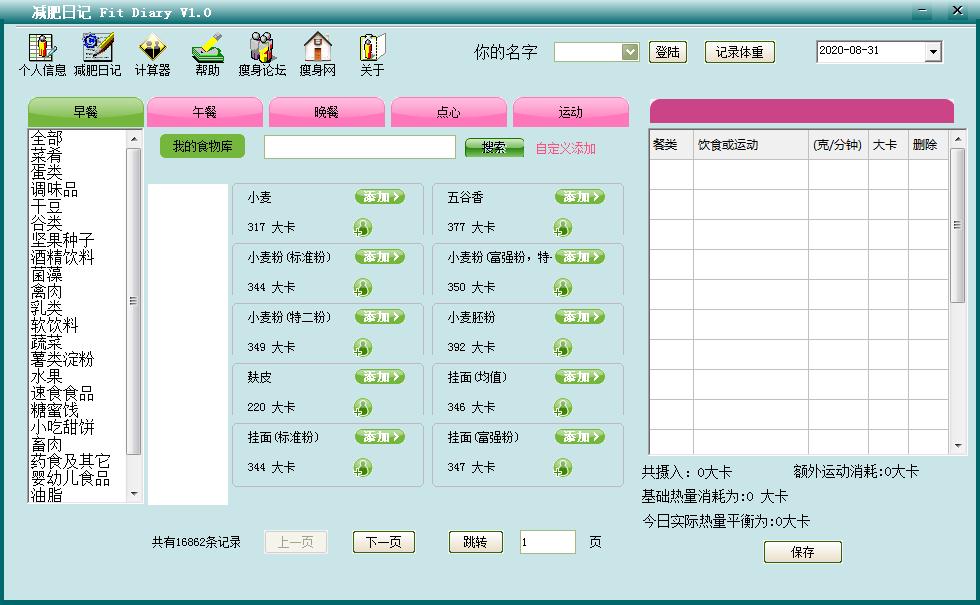The image size is (980, 605).
Task: Open 自定义添加 custom add link
Action: click(567, 146)
